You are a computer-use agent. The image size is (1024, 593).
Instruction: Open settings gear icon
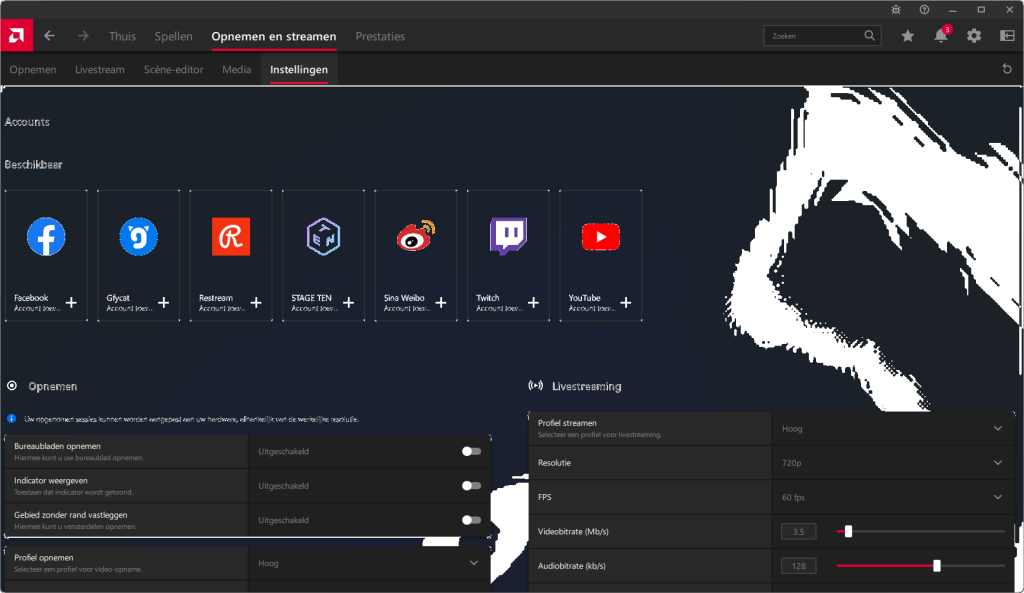click(974, 36)
